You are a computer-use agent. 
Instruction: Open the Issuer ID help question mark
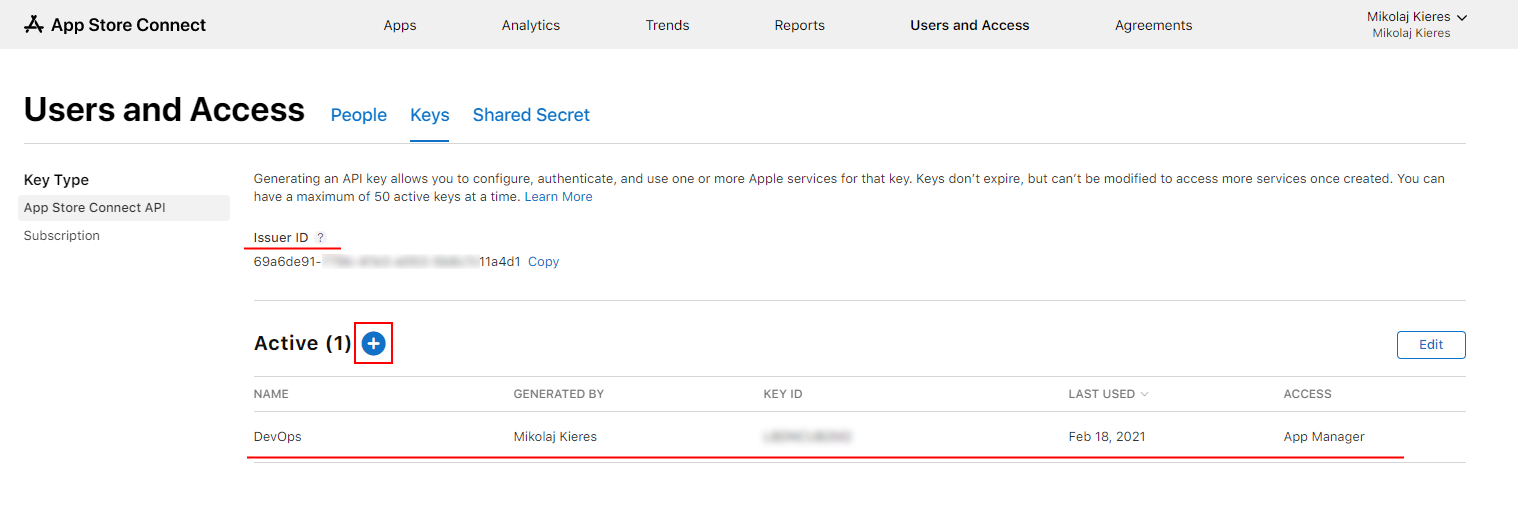click(x=320, y=238)
